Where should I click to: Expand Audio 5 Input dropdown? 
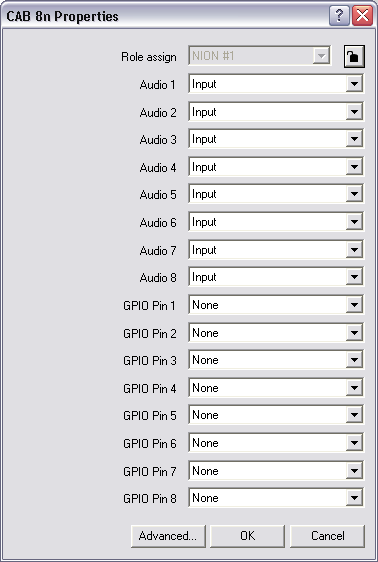tap(354, 194)
